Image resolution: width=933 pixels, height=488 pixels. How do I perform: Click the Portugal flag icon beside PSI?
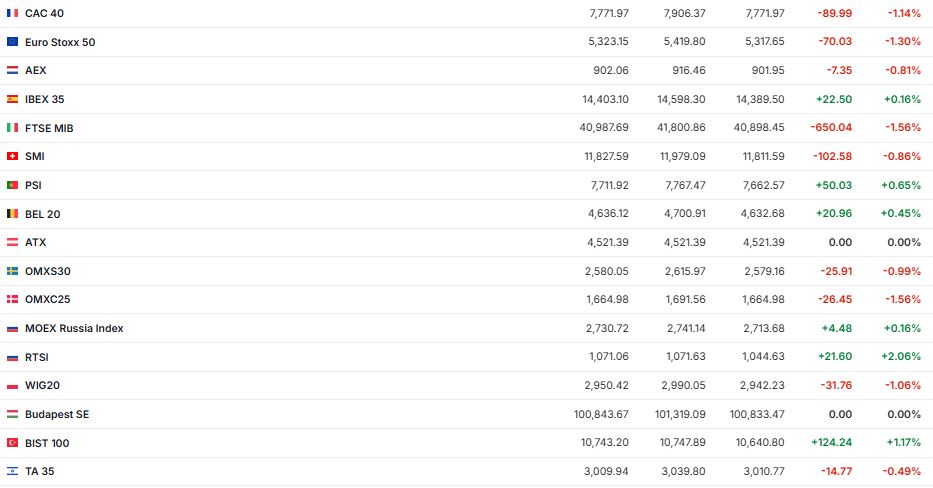(12, 185)
